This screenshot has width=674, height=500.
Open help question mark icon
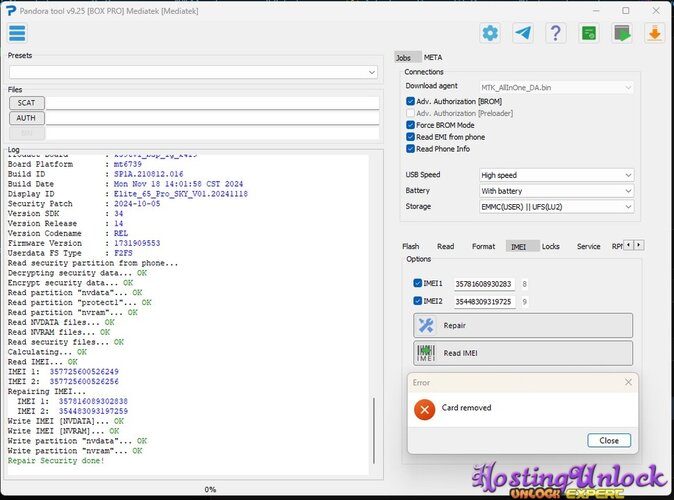pyautogui.click(x=555, y=34)
